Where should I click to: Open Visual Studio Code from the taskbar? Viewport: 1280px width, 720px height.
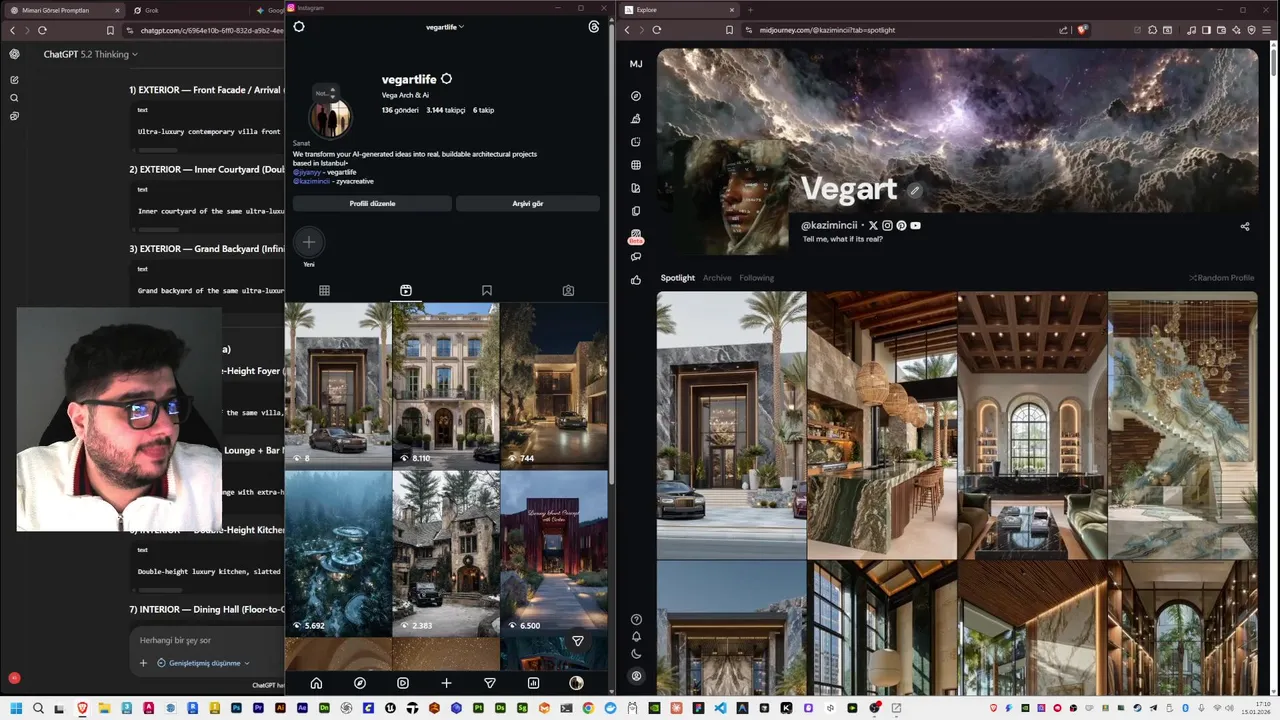coord(720,708)
